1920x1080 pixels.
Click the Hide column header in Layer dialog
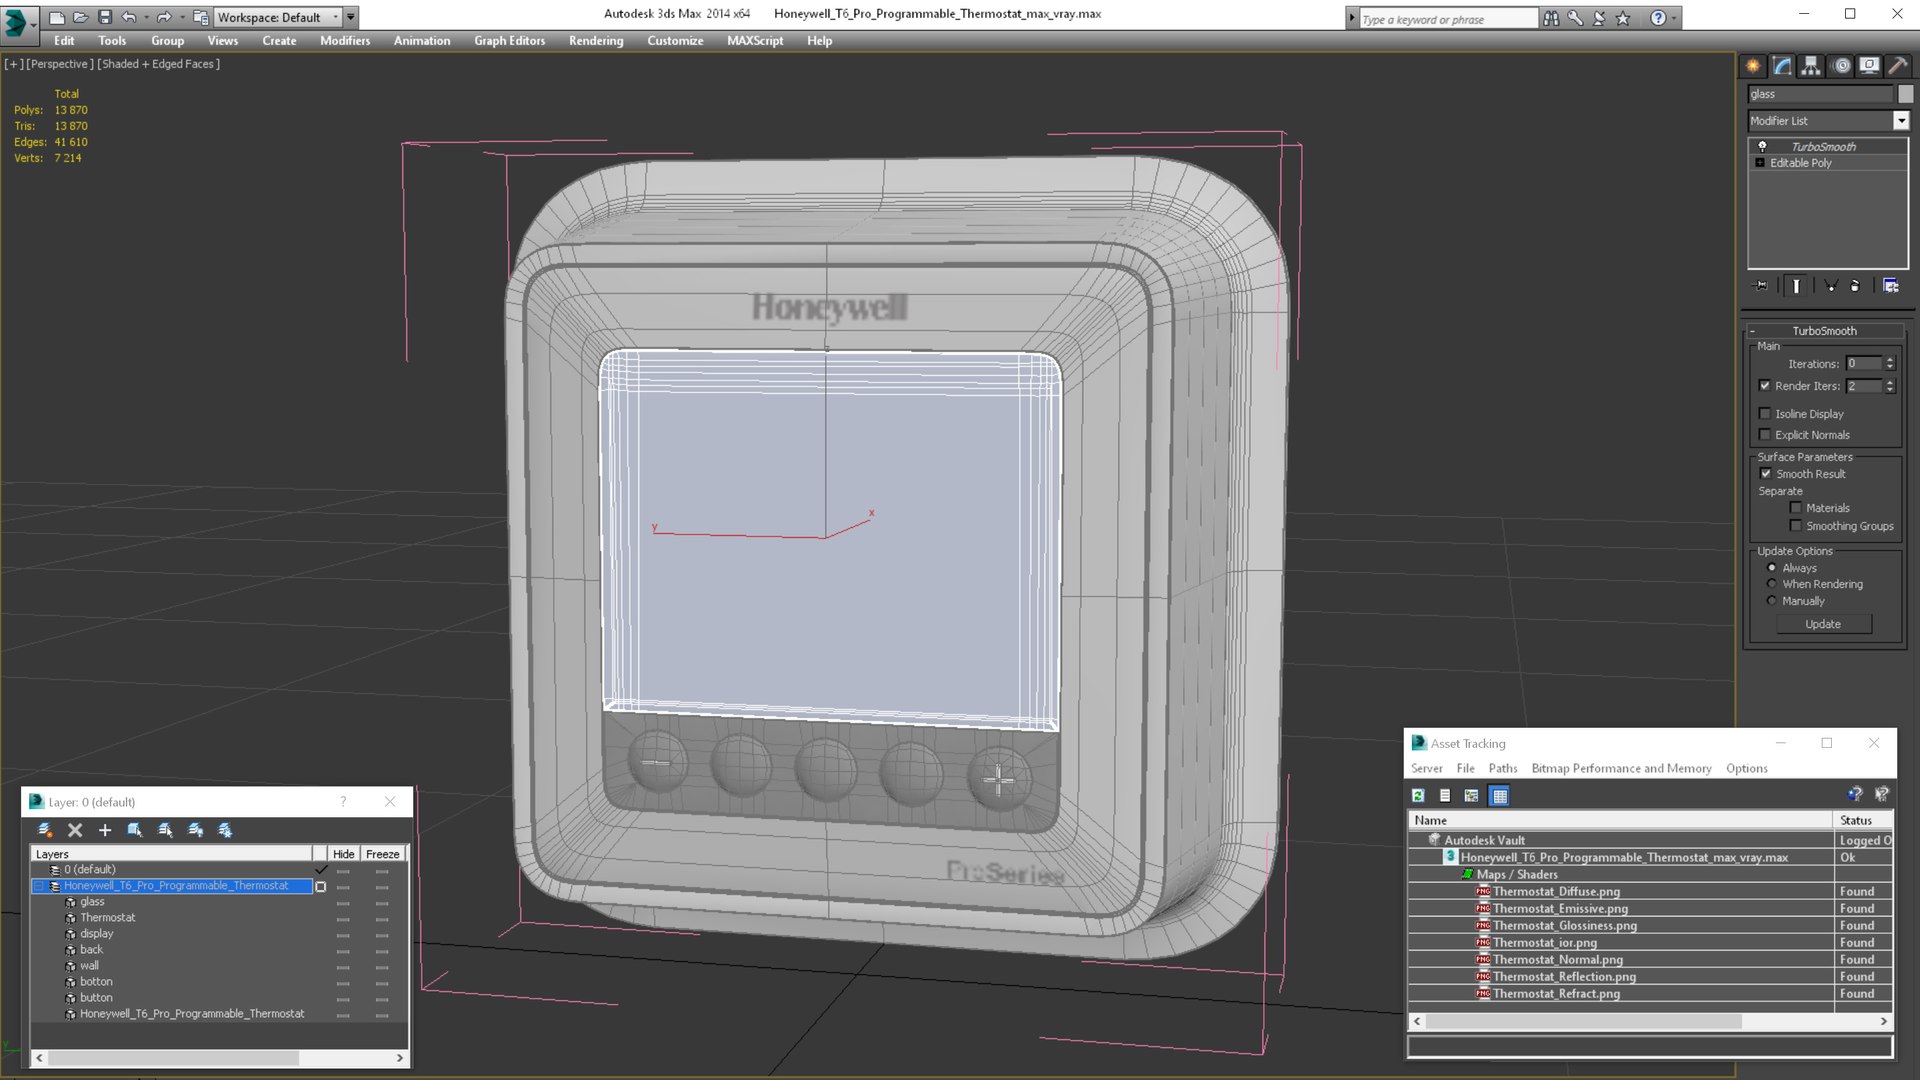344,854
